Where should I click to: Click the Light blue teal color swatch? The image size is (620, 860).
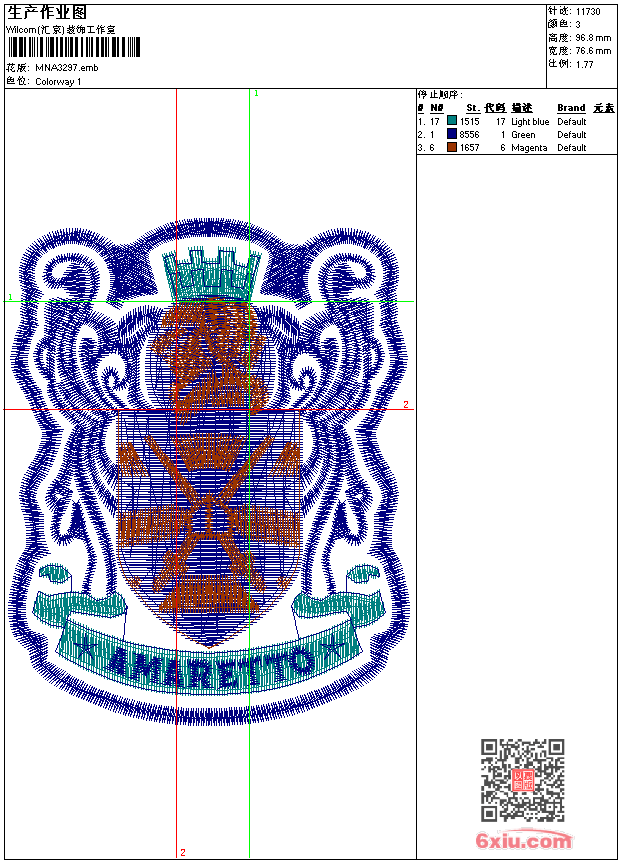tap(452, 121)
